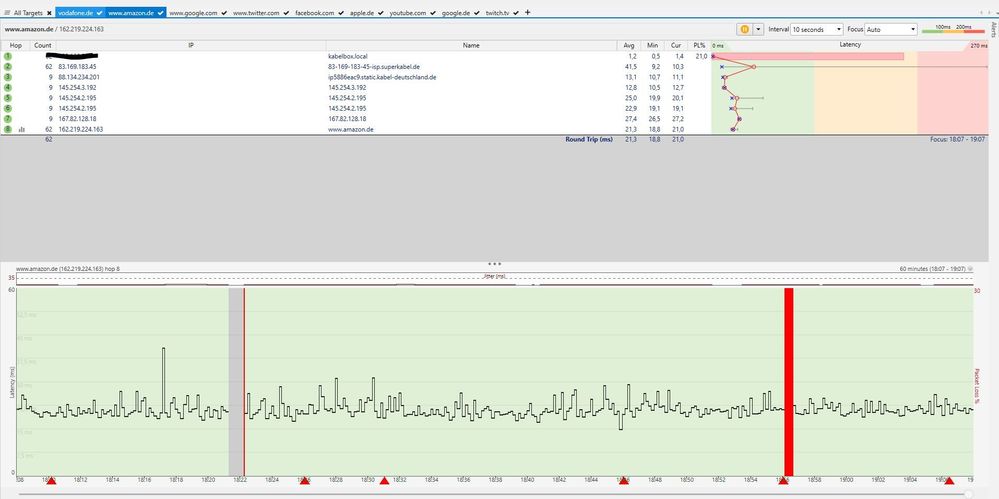Screen dimensions: 999x499
Task: Click the wide red packet loss bar in the timeline
Action: [x=788, y=380]
